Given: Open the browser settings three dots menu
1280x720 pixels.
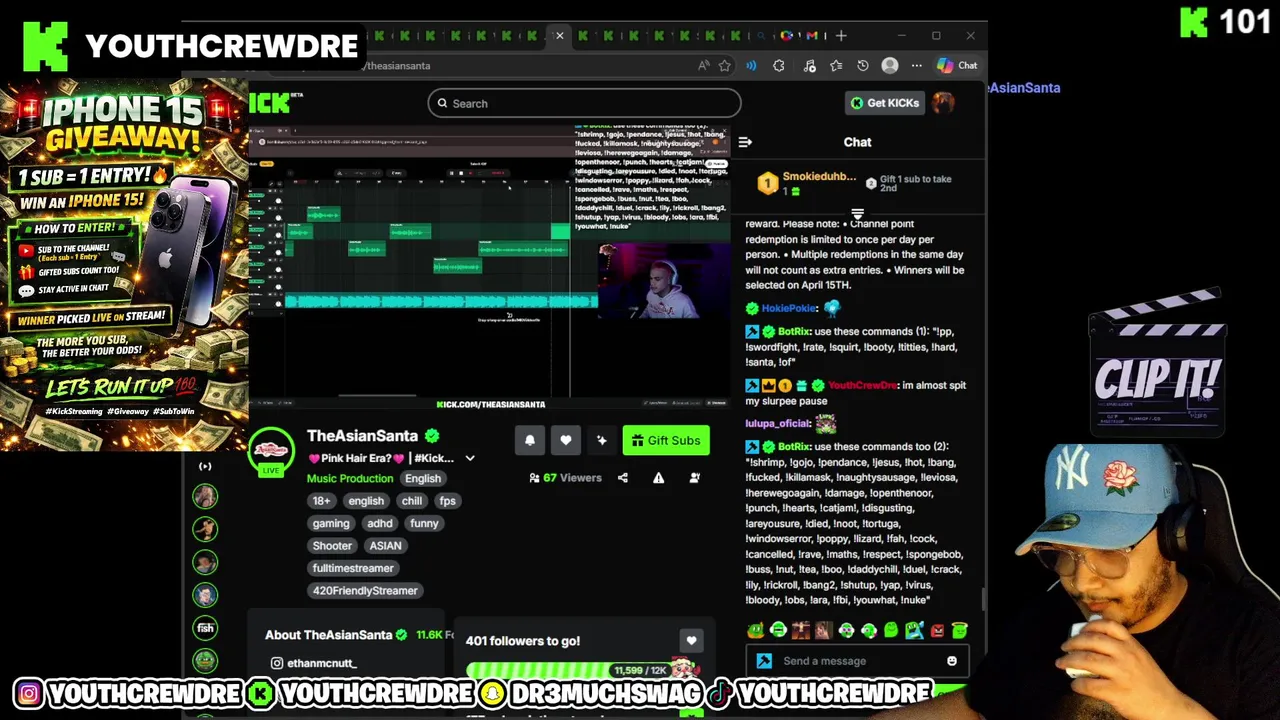Looking at the screenshot, I should (x=915, y=66).
